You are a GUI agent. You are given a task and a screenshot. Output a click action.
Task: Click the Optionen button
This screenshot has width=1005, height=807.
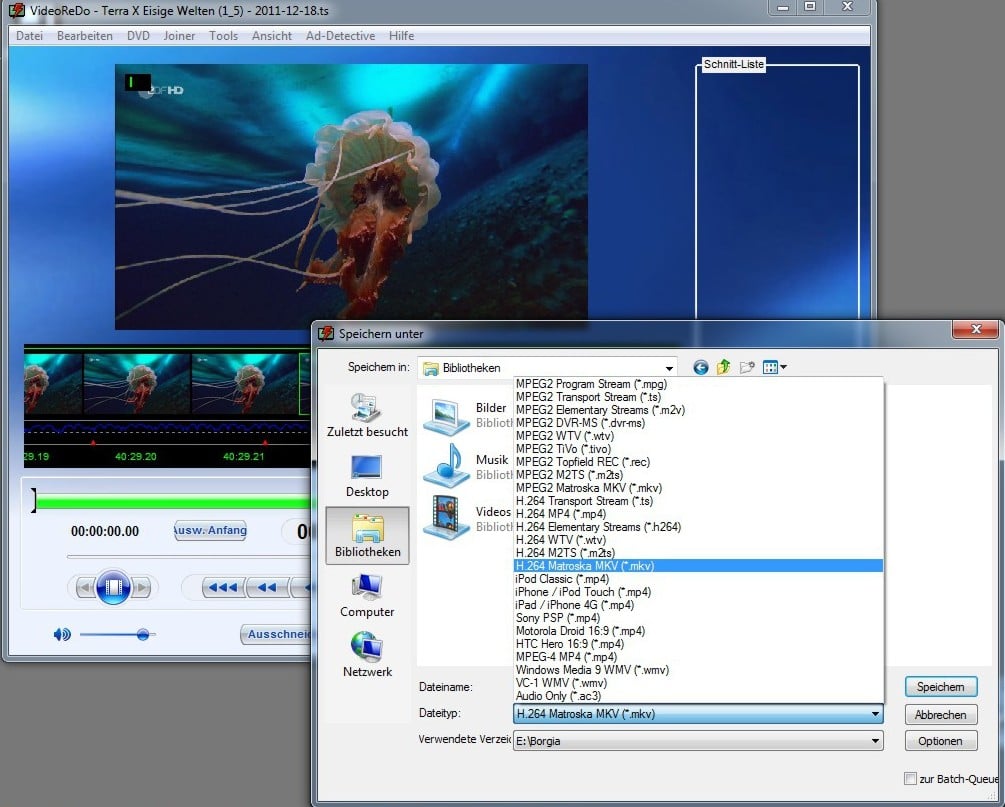point(940,741)
